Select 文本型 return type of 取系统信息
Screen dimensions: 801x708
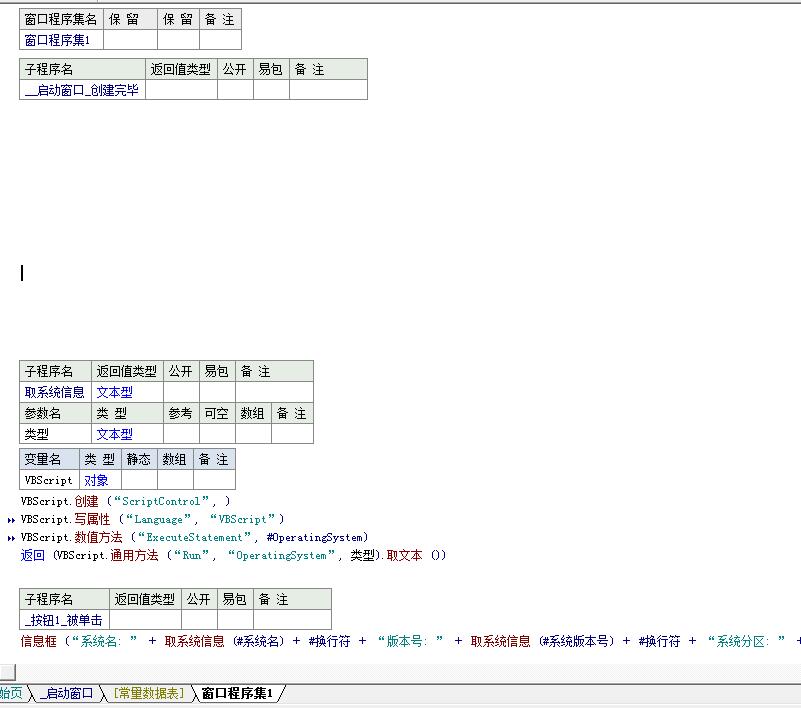click(127, 392)
